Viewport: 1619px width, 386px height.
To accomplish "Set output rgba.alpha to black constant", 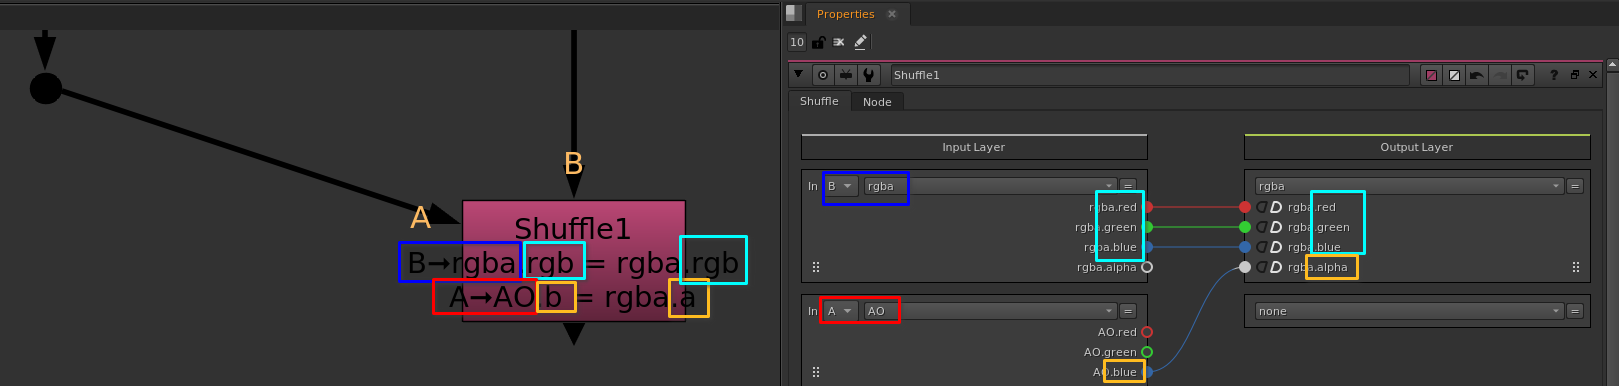I will pos(1262,267).
